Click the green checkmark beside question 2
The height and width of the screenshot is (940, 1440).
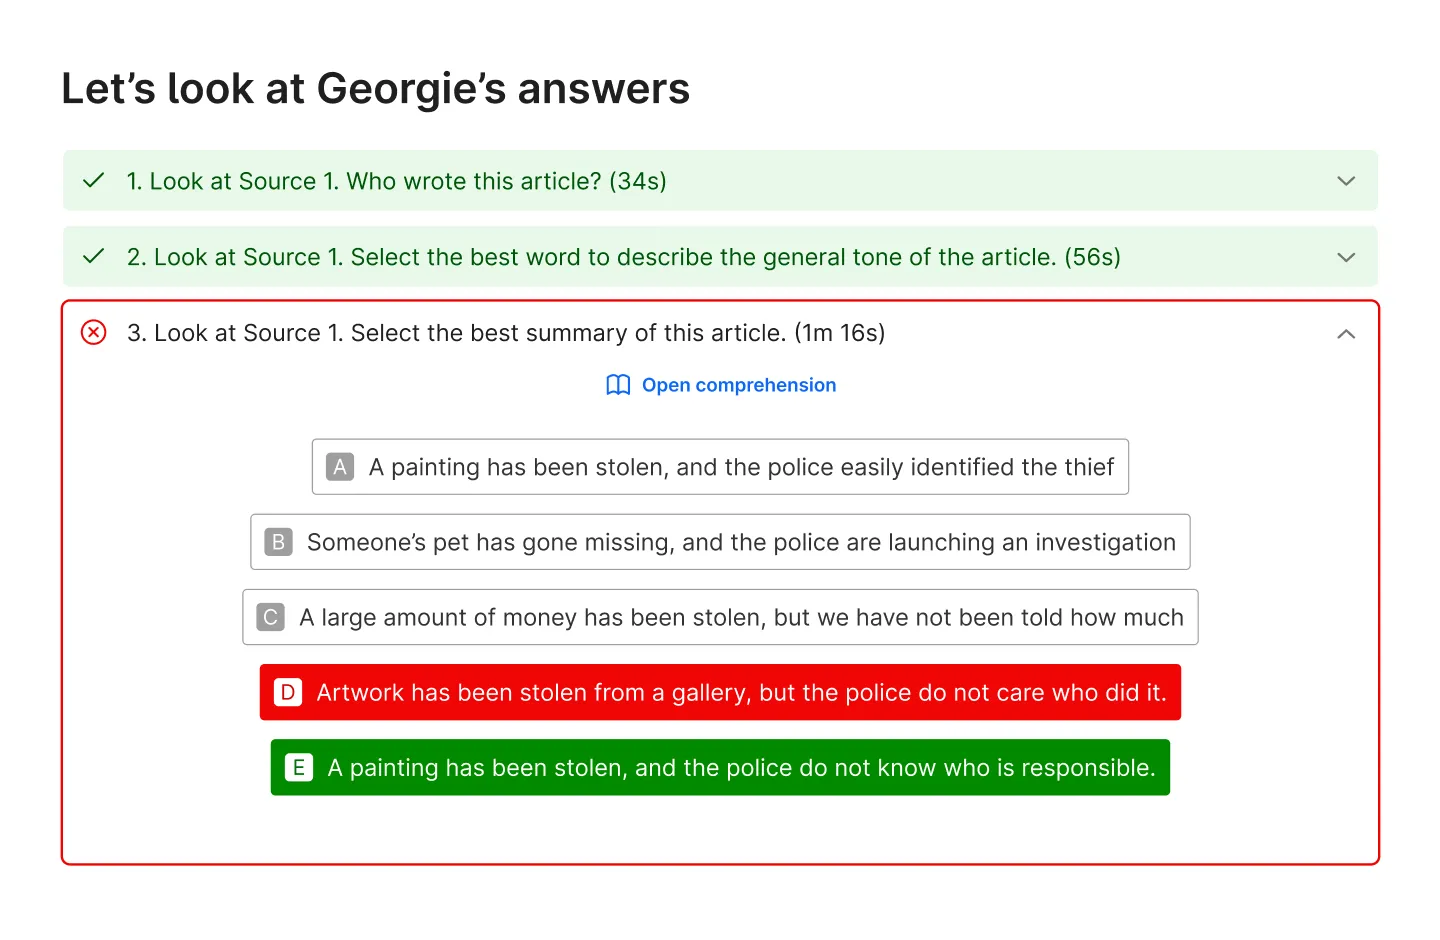pyautogui.click(x=94, y=256)
